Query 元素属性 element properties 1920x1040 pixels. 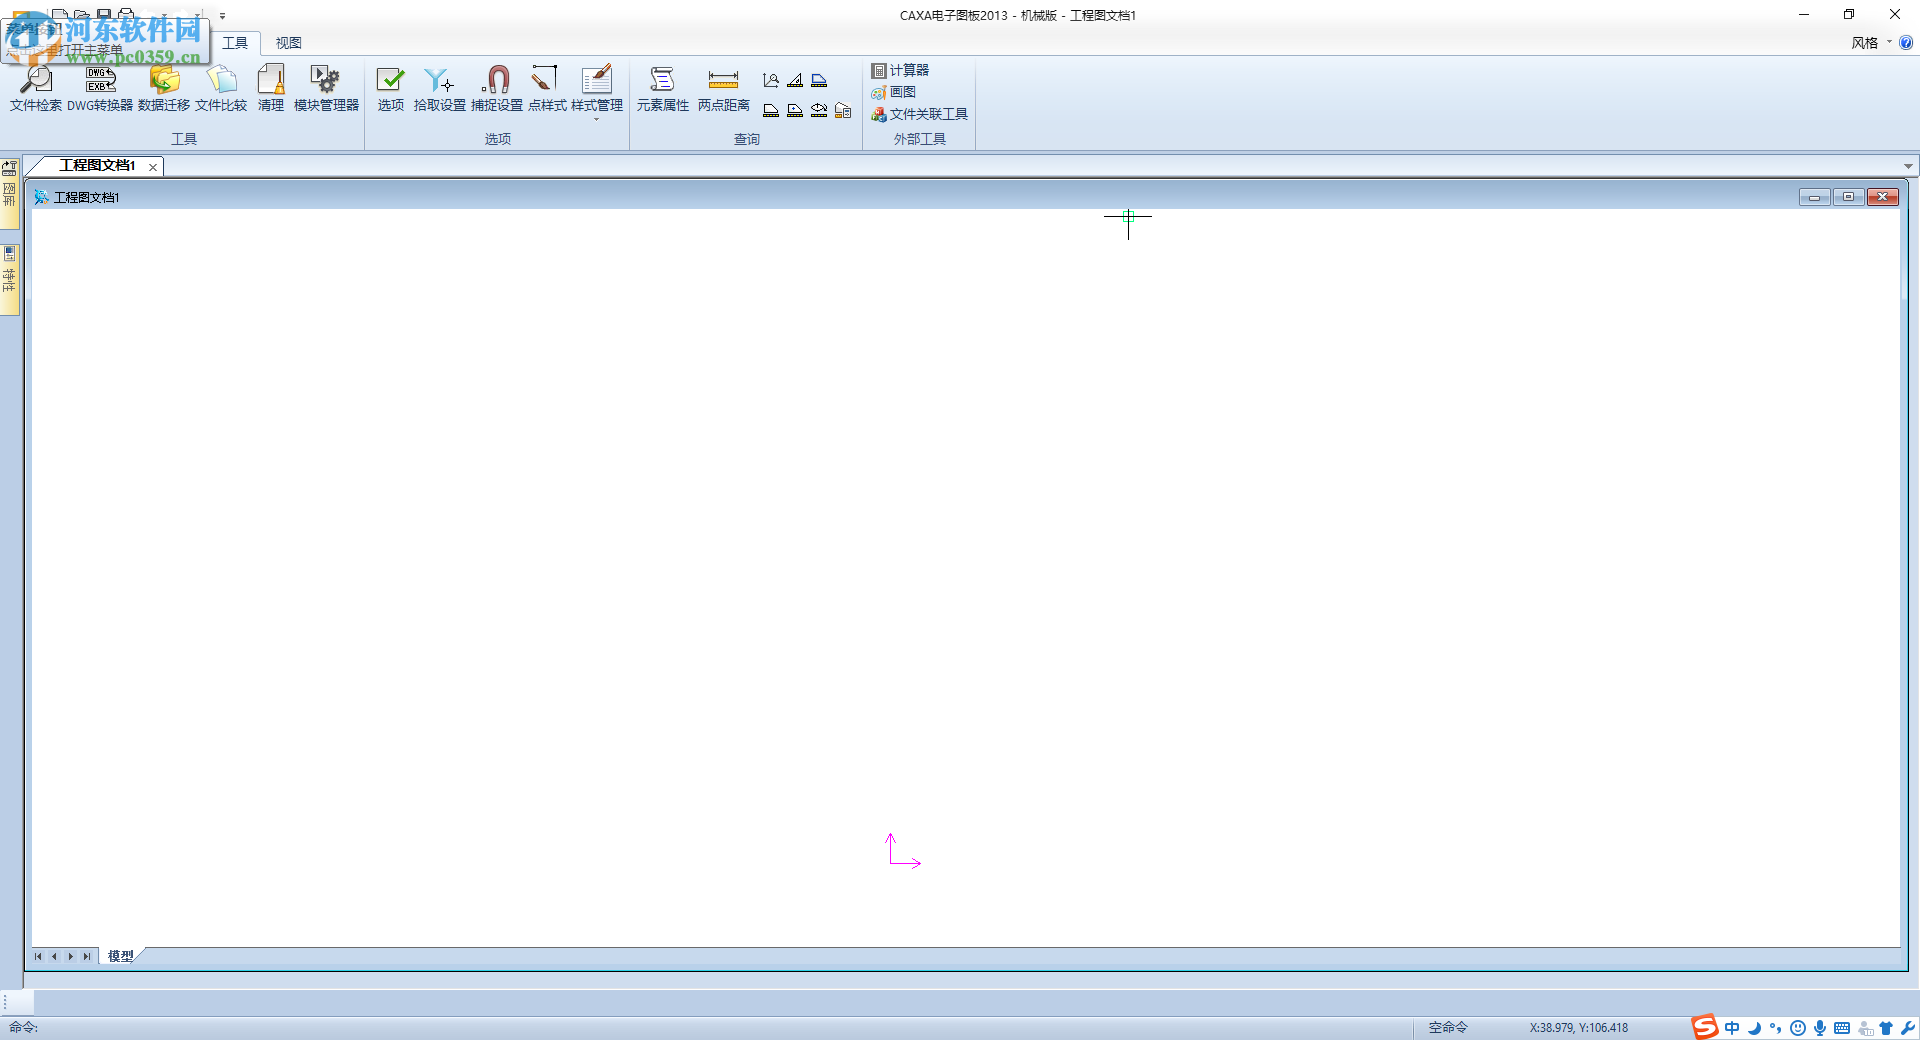[663, 89]
